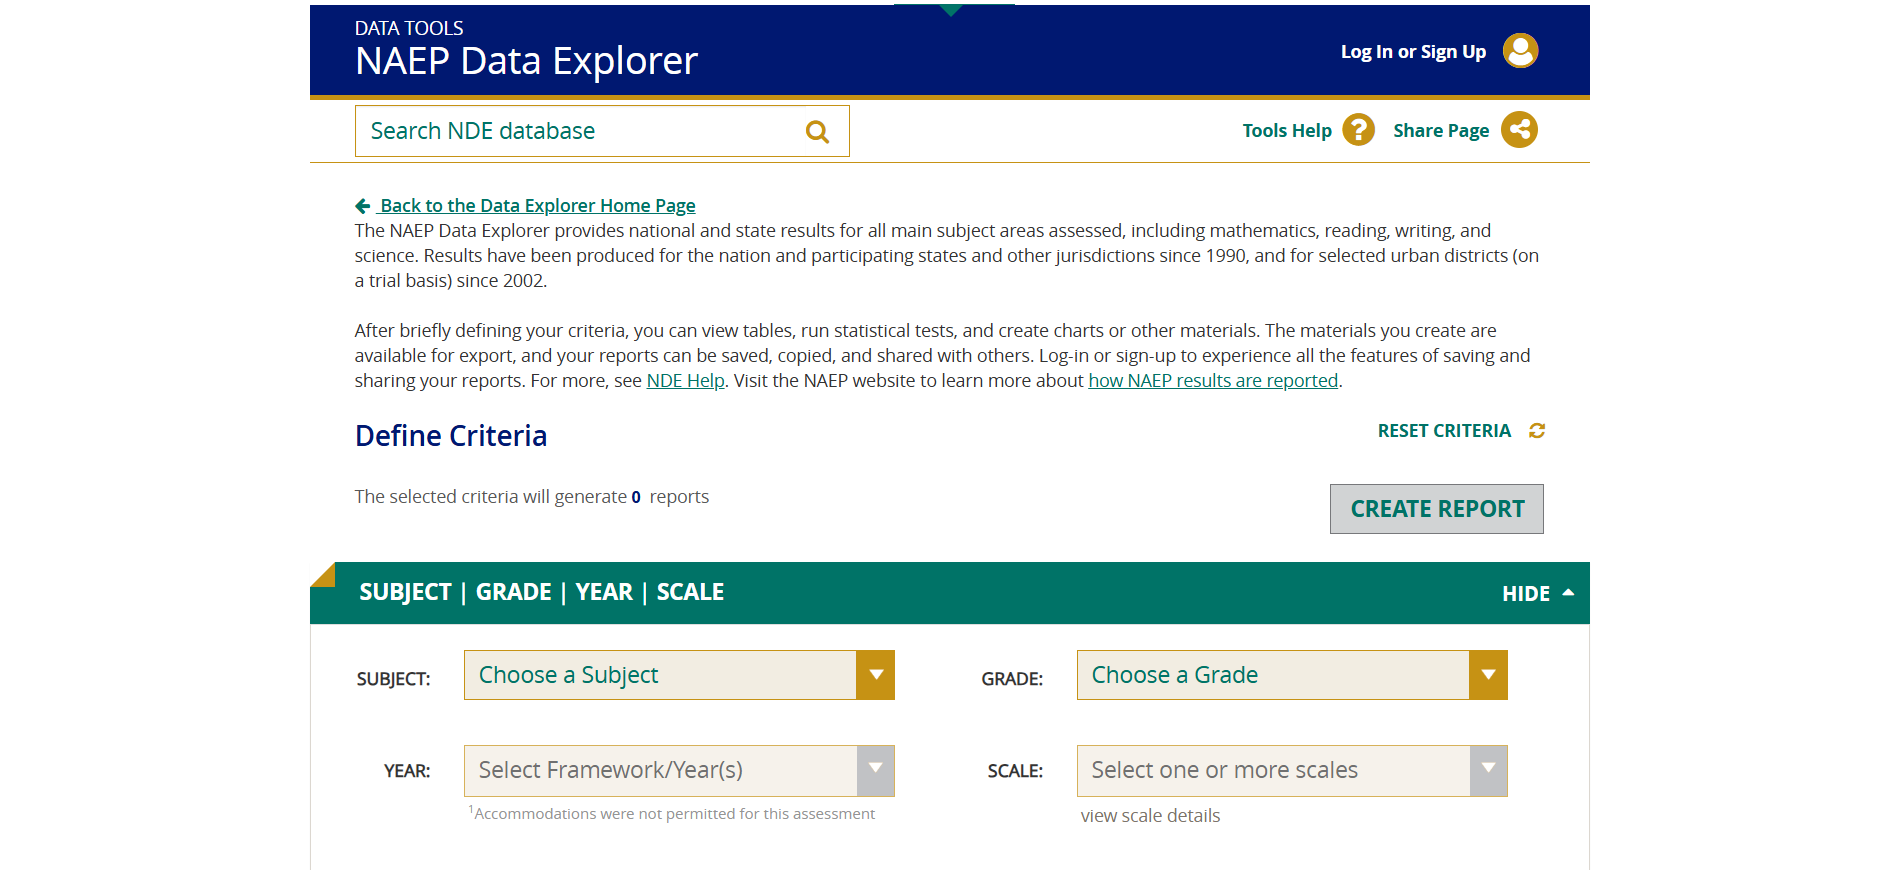This screenshot has width=1898, height=870.
Task: Go back to the Data Explorer Home Page
Action: [x=537, y=206]
